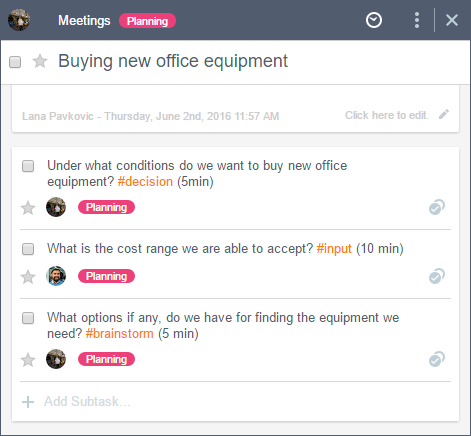Viewport: 471px width, 436px height.
Task: Convert #decision subtask using its checkmark icon
Action: tap(437, 207)
